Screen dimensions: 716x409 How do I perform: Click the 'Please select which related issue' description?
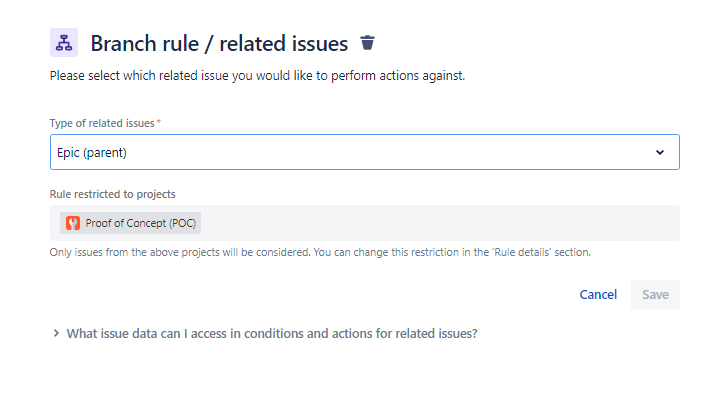click(x=257, y=76)
